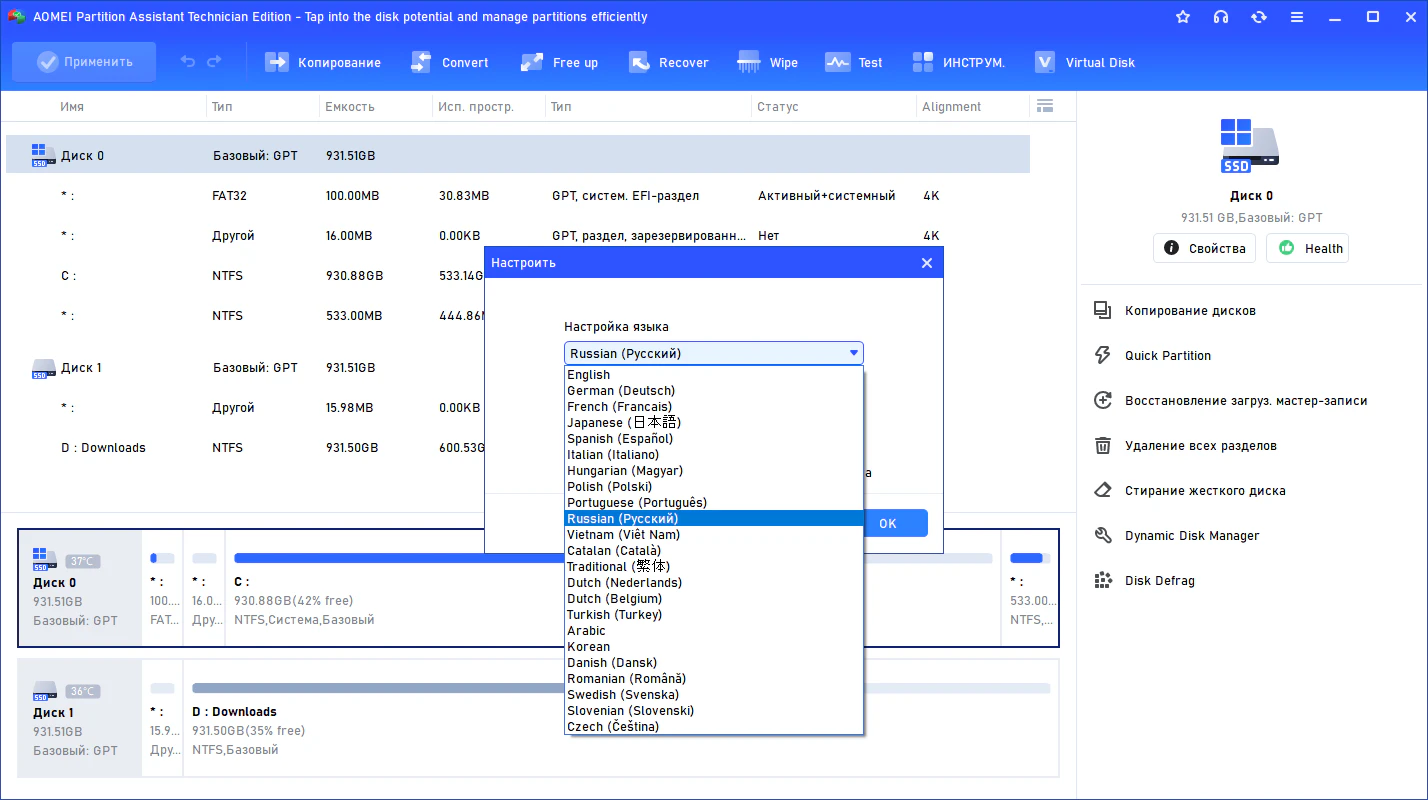This screenshot has width=1428, height=800.
Task: Open the Свойства properties button
Action: pos(1204,249)
